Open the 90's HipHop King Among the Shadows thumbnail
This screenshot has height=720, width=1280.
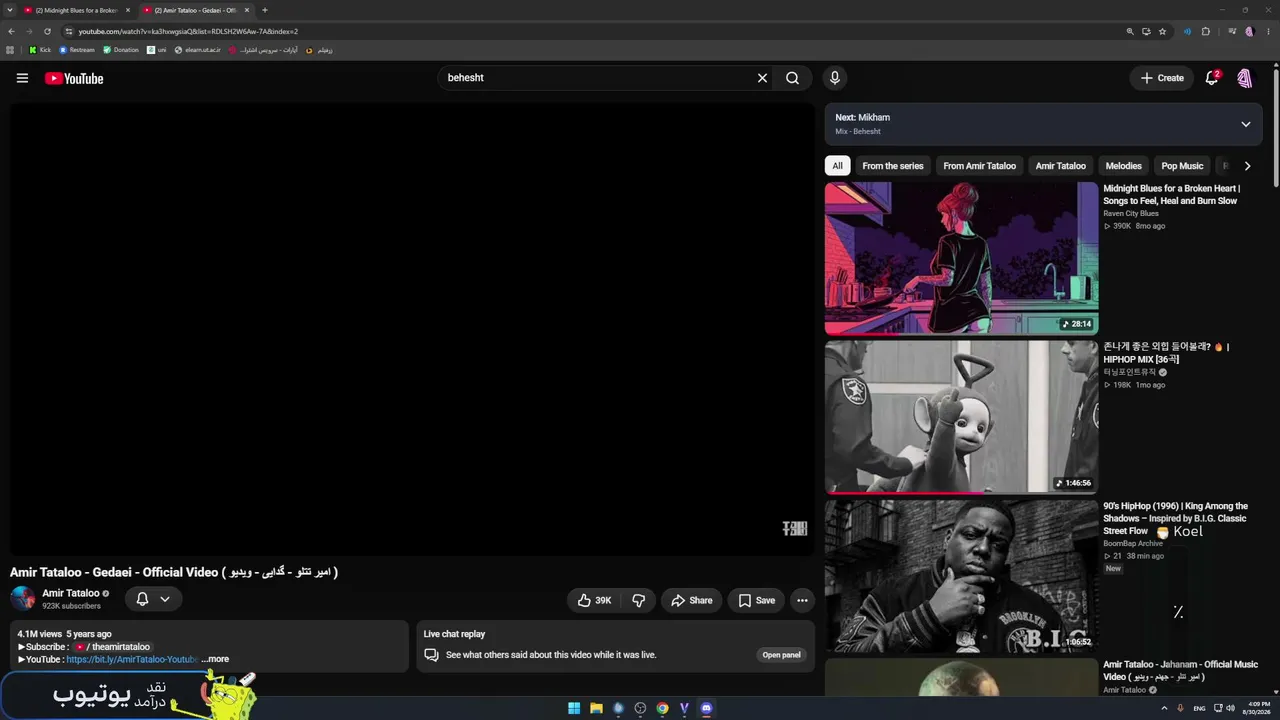click(961, 576)
